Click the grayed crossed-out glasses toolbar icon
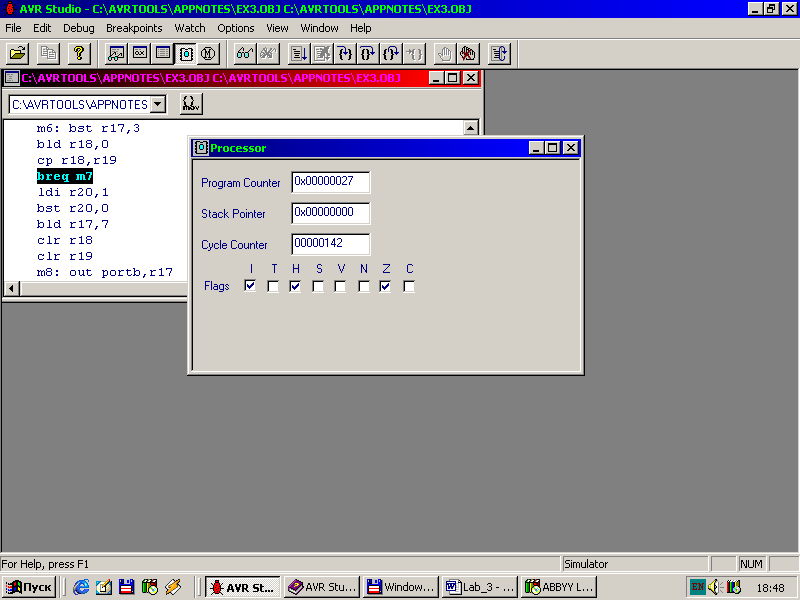800x600 pixels. [x=268, y=54]
